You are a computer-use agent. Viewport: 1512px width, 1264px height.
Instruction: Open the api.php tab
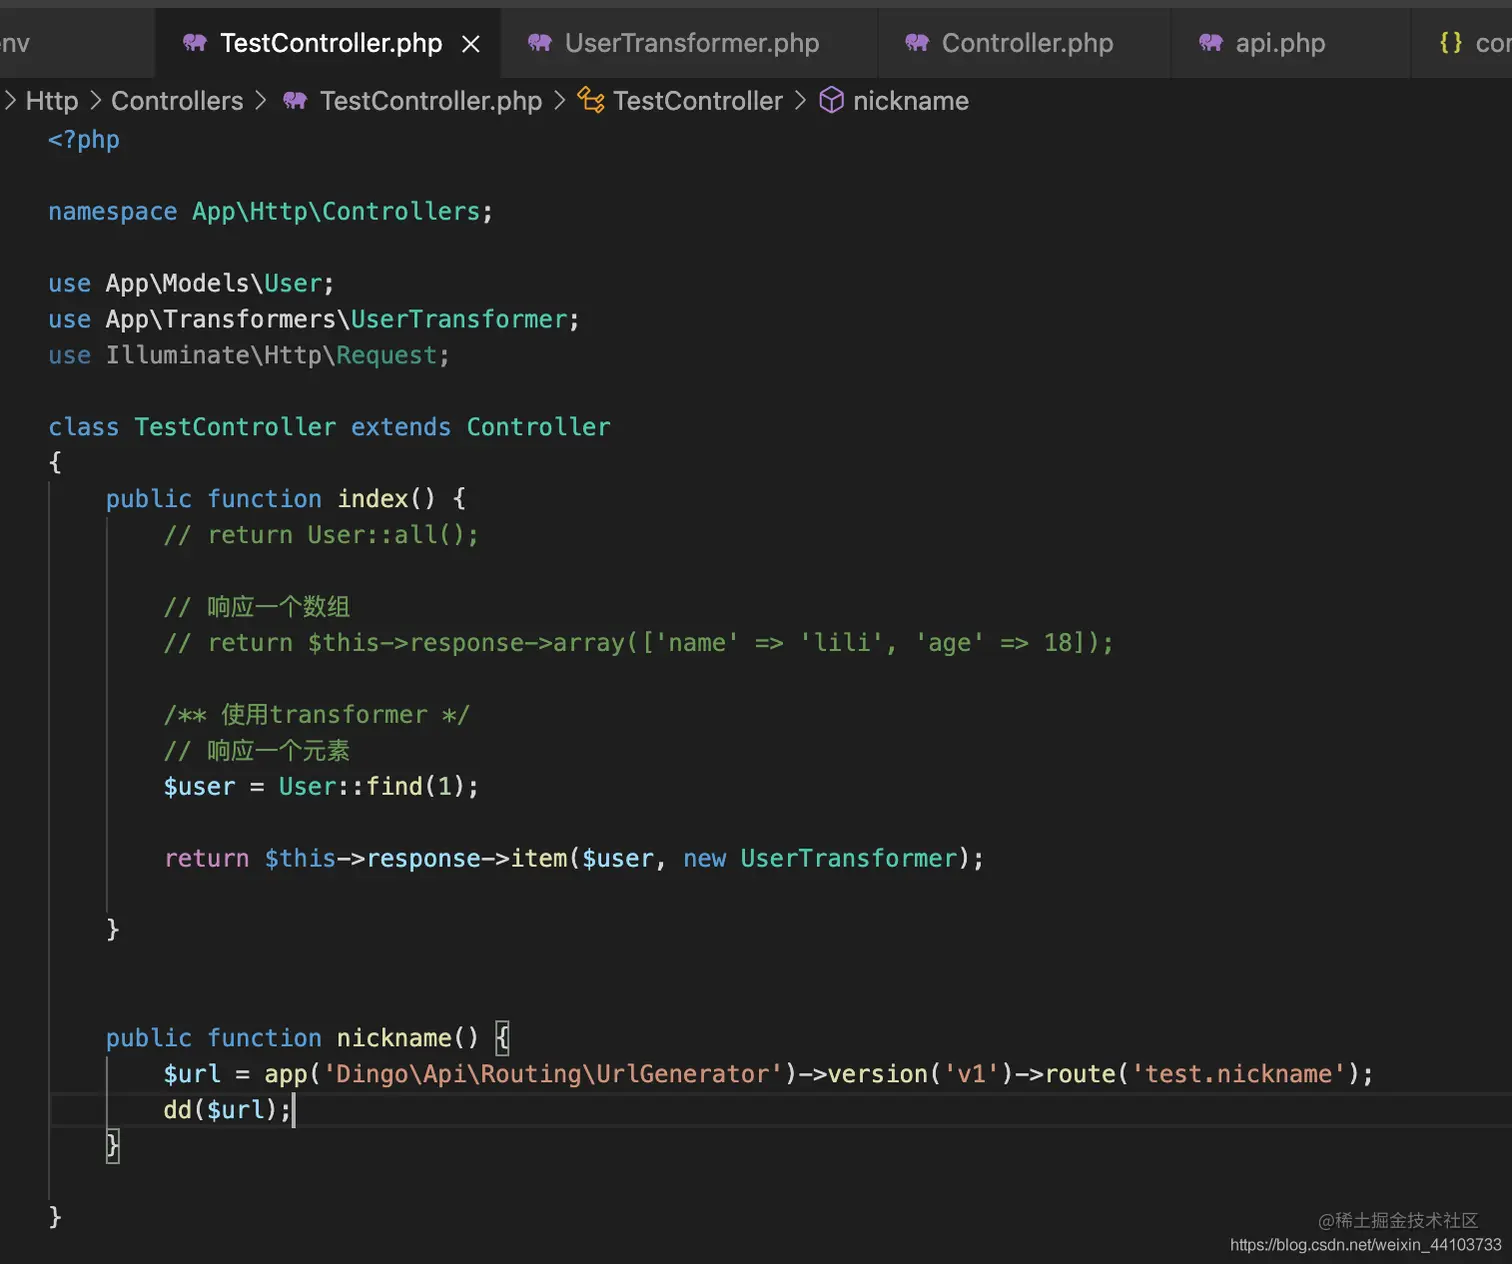[1290, 43]
